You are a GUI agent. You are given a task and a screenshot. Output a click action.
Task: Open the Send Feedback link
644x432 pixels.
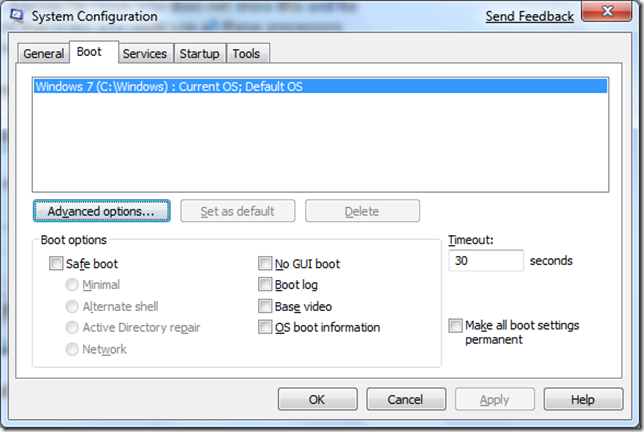(x=529, y=16)
